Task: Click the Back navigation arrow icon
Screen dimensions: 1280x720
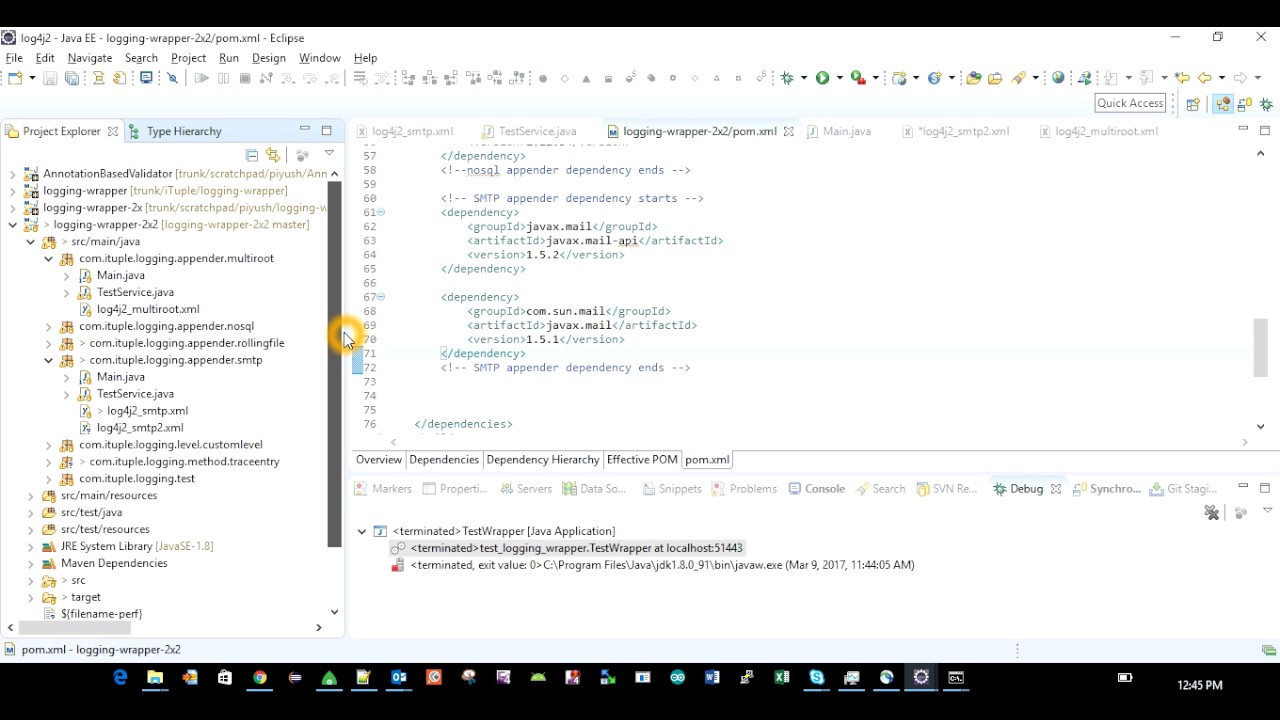Action: [1205, 78]
